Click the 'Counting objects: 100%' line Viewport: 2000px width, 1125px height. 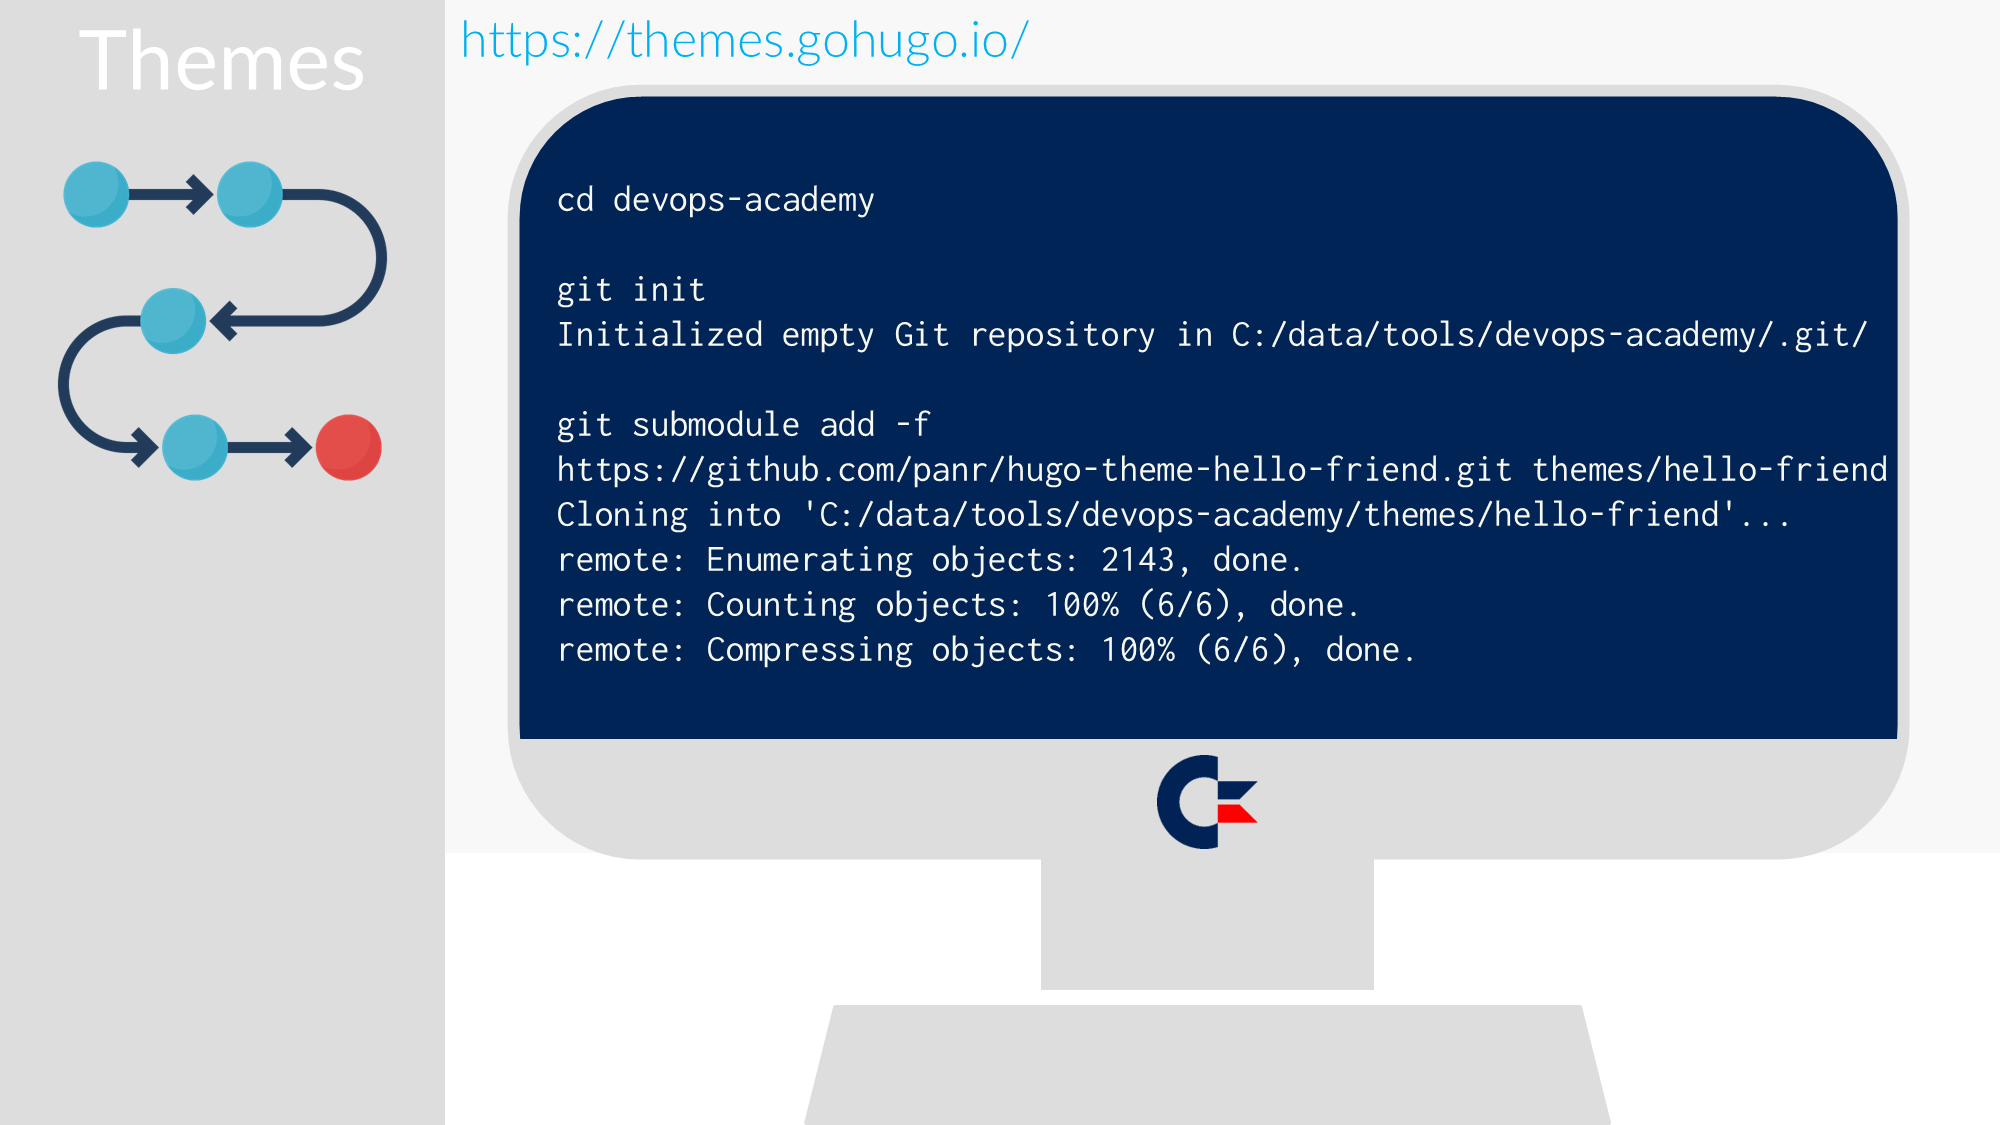coord(958,605)
